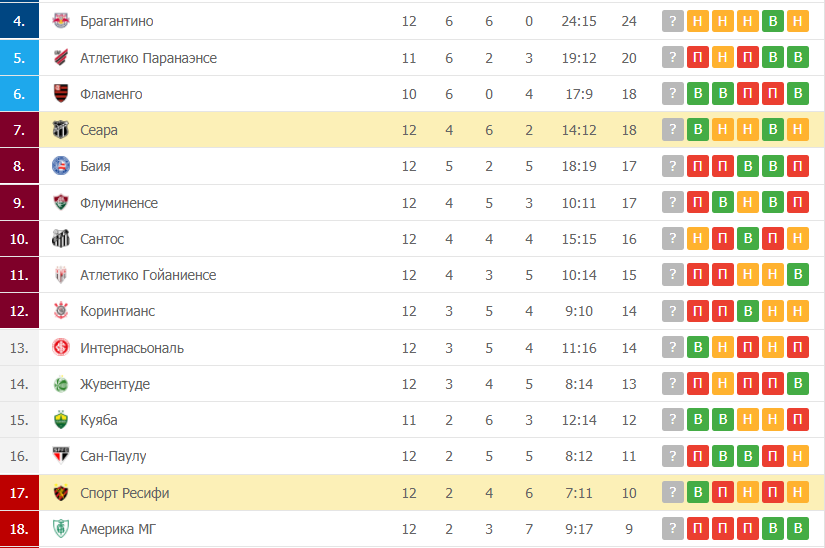Click the Брагантино team crest icon
Viewport: 825px width, 548px height.
click(61, 21)
